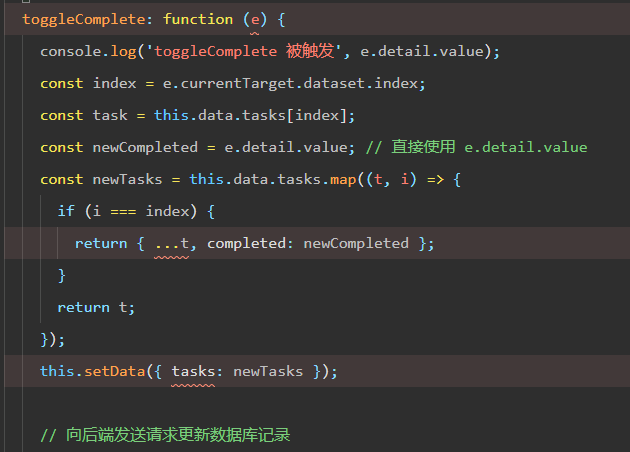Click e.currentTarget.dataset.index expression

click(x=290, y=84)
